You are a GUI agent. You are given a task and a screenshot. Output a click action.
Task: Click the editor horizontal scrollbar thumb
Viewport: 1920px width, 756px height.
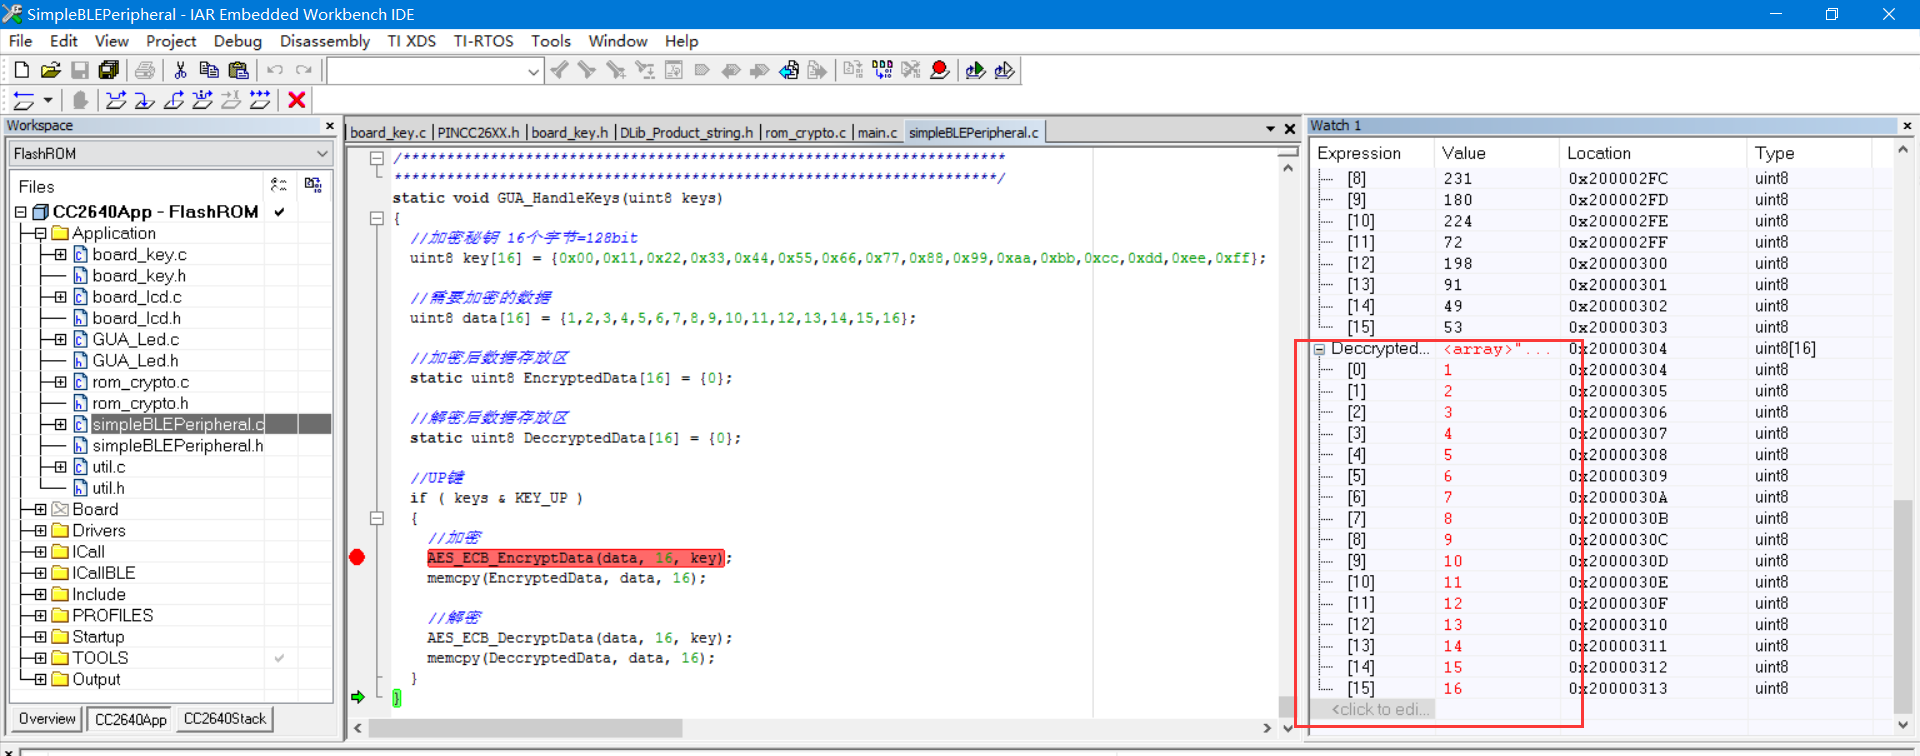(525, 728)
